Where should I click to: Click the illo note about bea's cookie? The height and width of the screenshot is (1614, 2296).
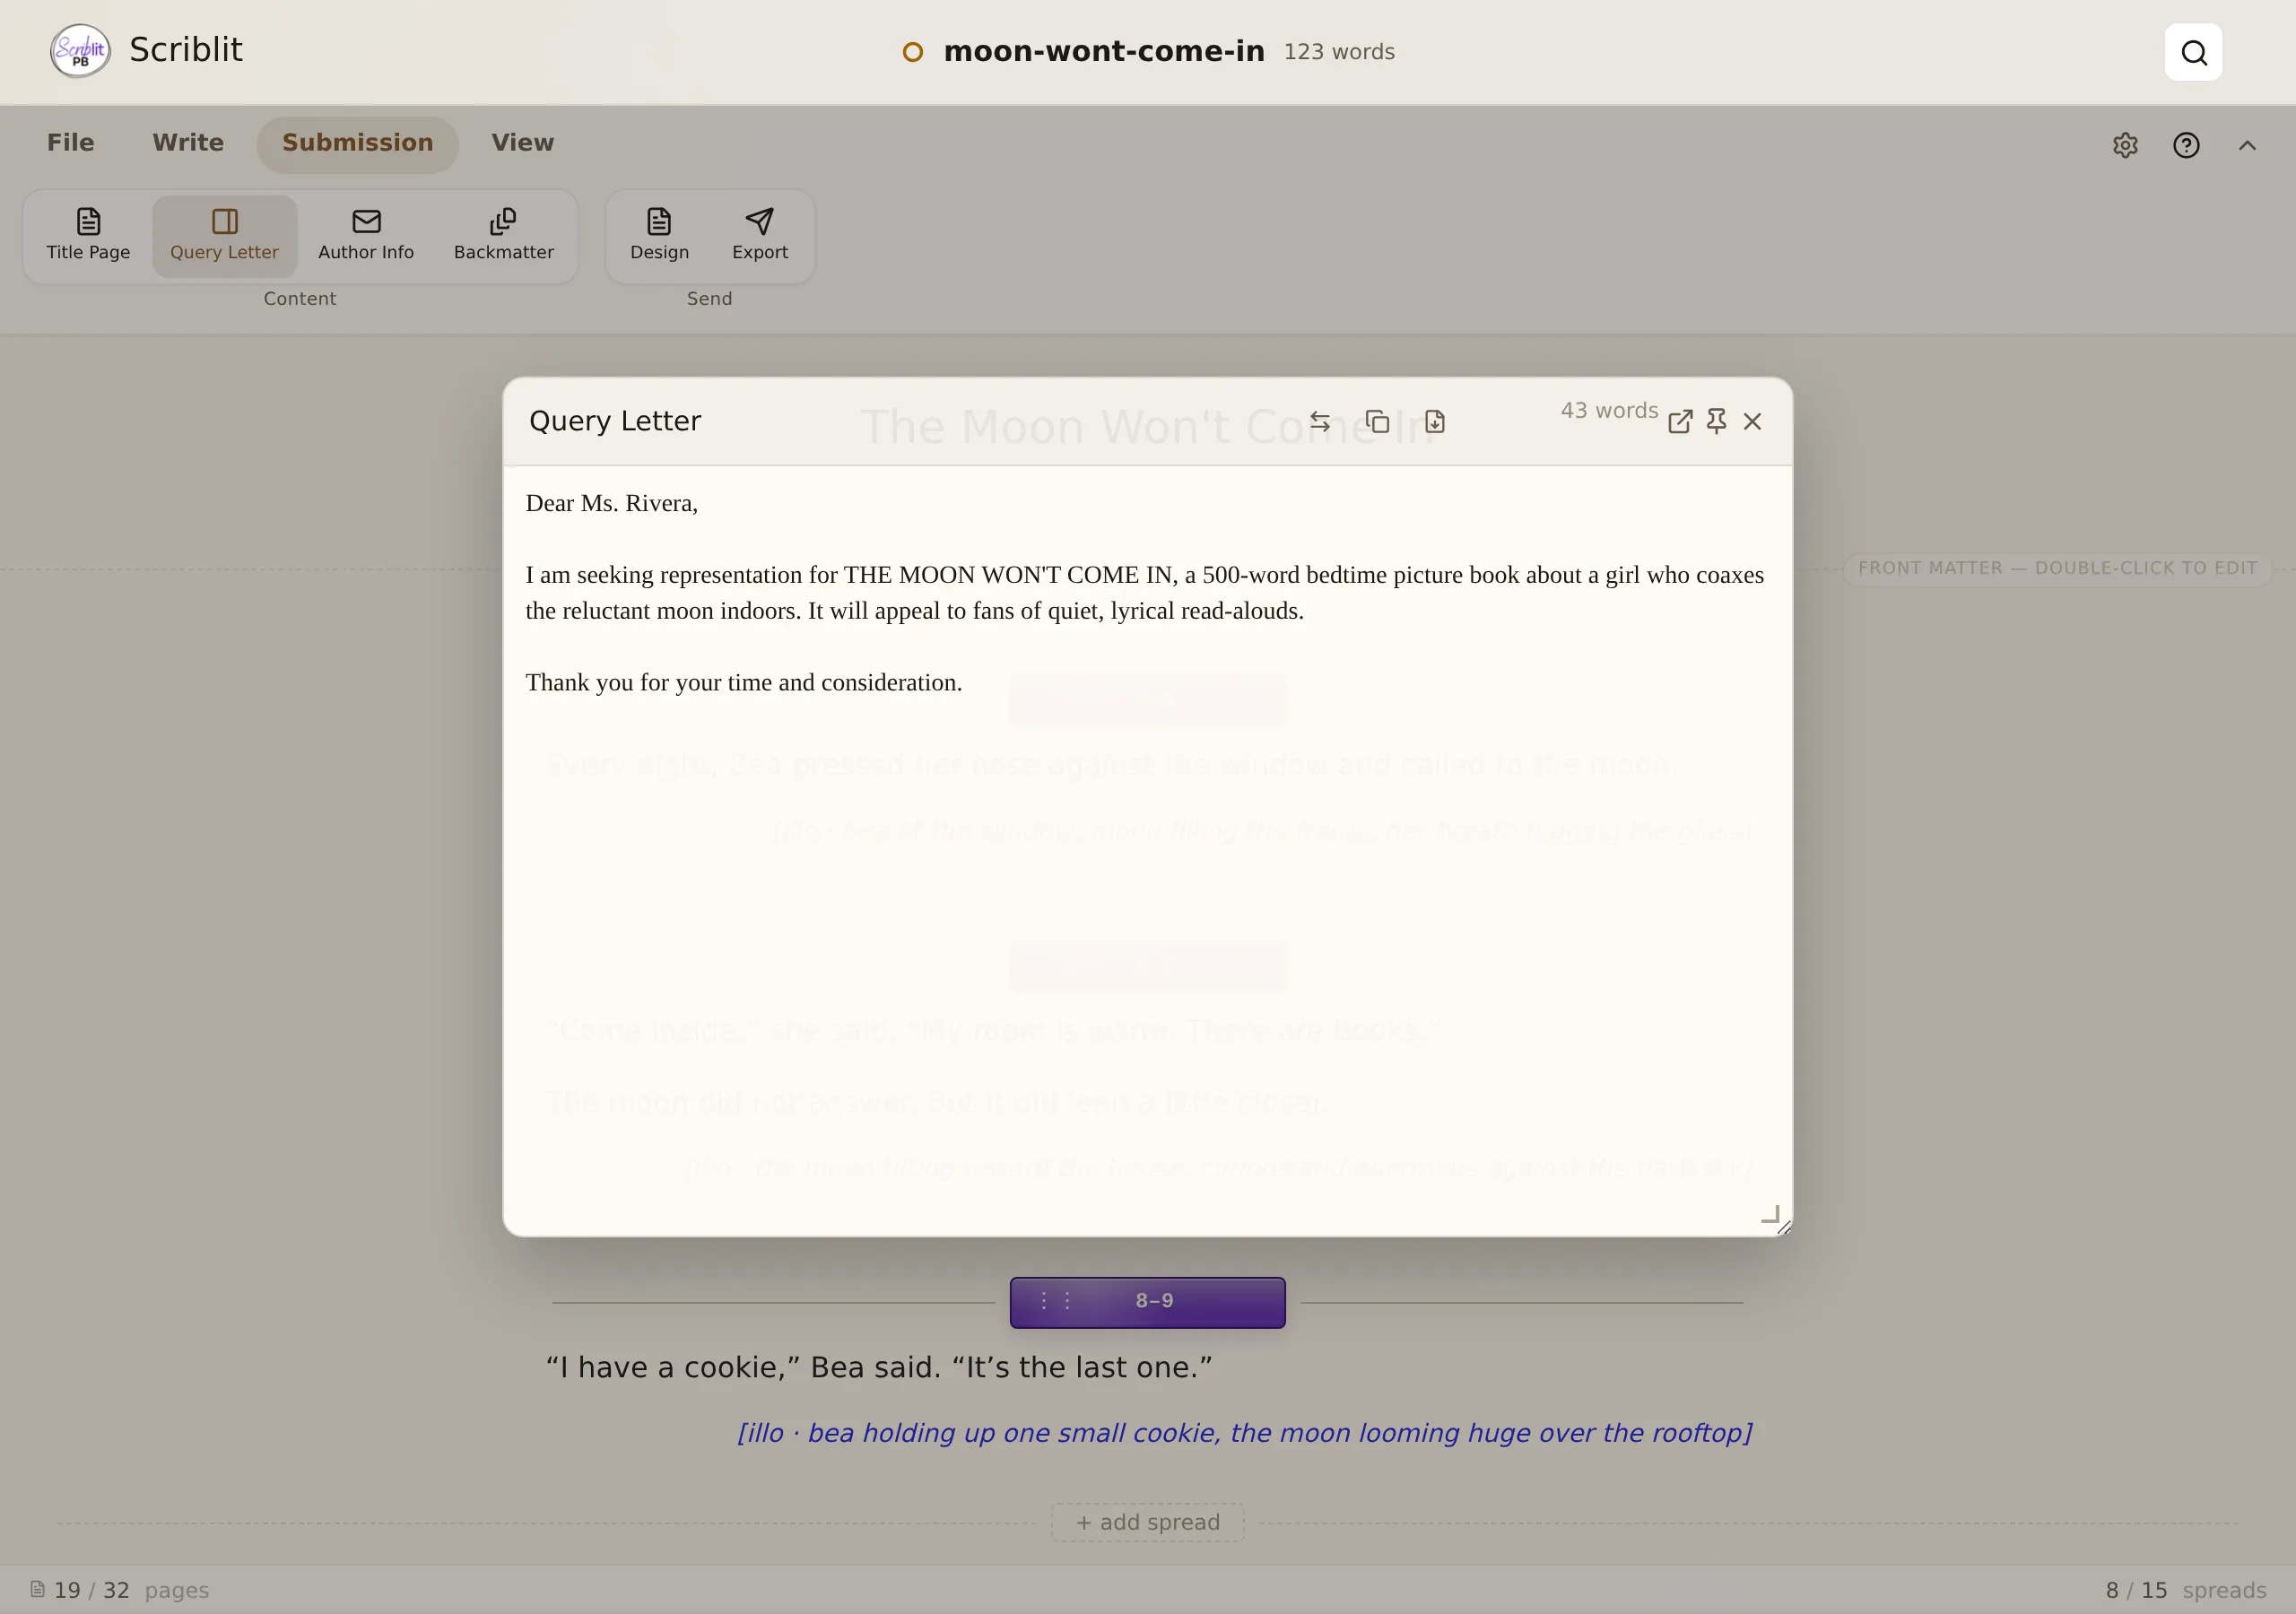[x=1244, y=1433]
